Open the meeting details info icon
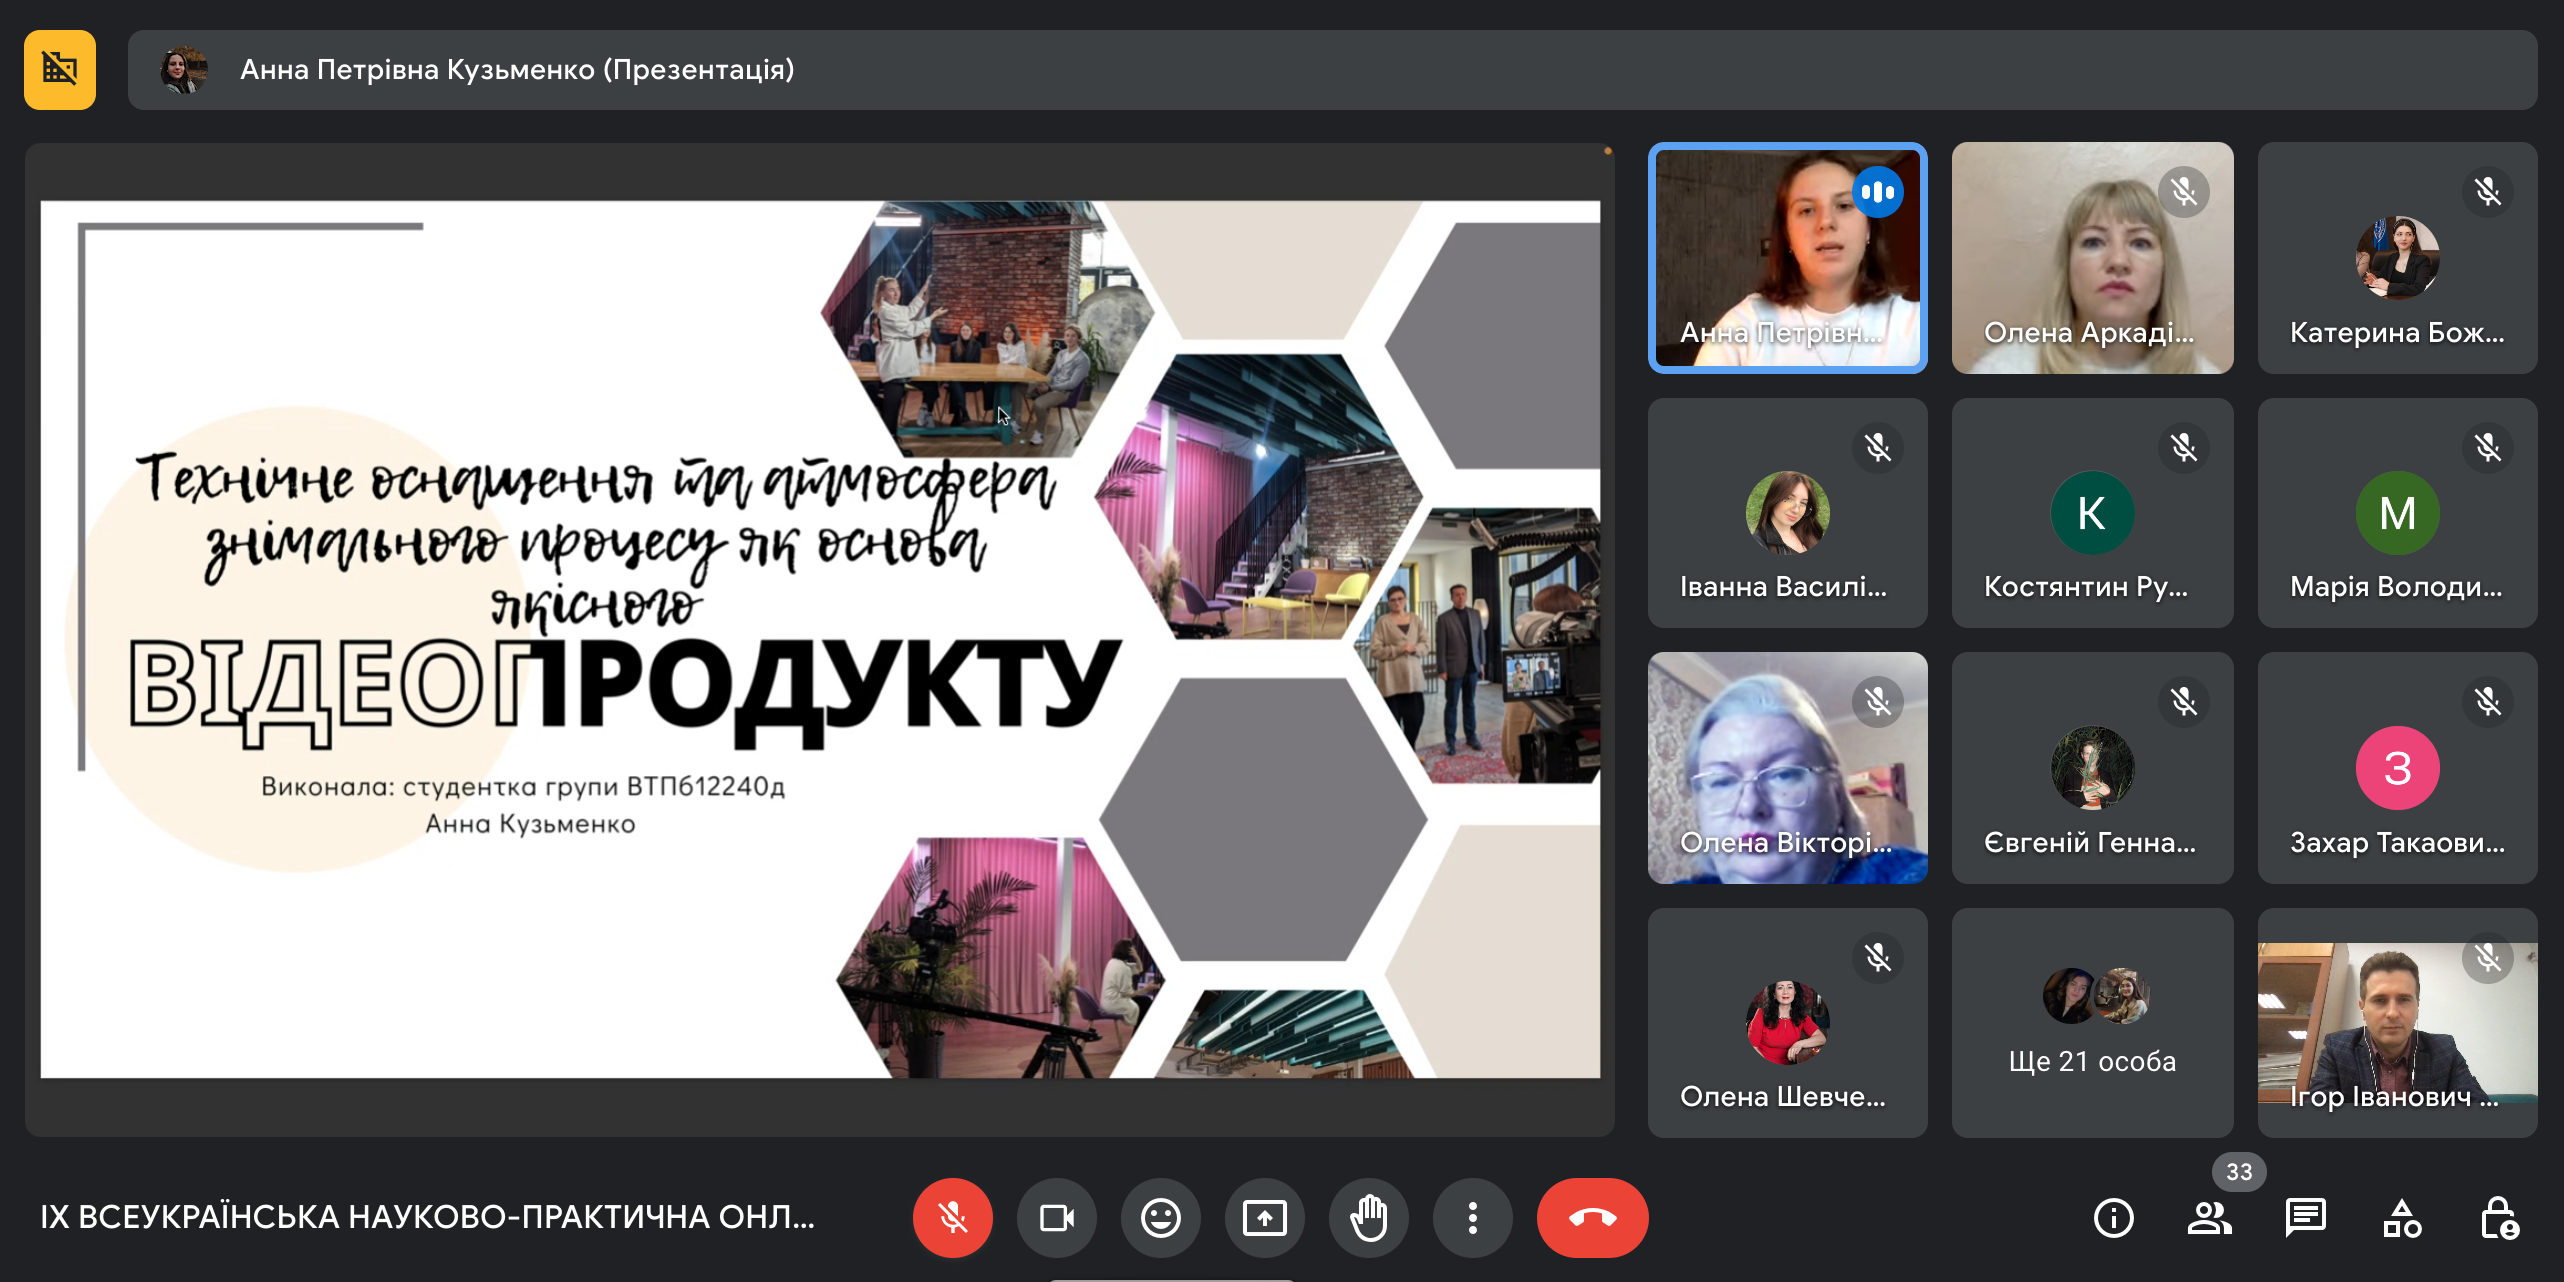 (2113, 1217)
